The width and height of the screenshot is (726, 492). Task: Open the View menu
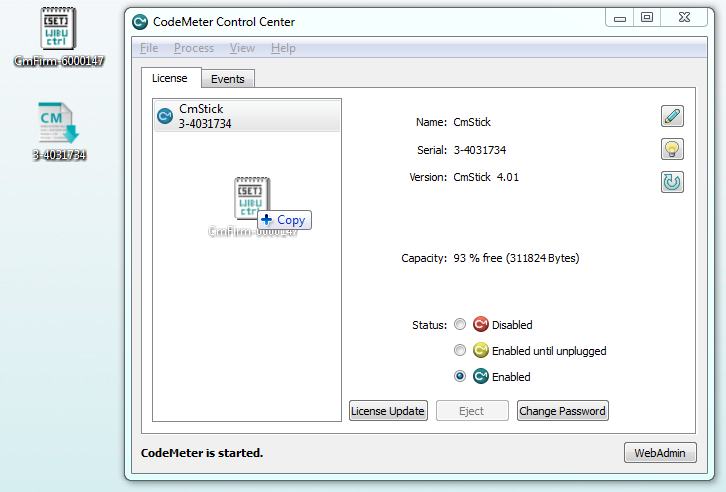tap(243, 48)
